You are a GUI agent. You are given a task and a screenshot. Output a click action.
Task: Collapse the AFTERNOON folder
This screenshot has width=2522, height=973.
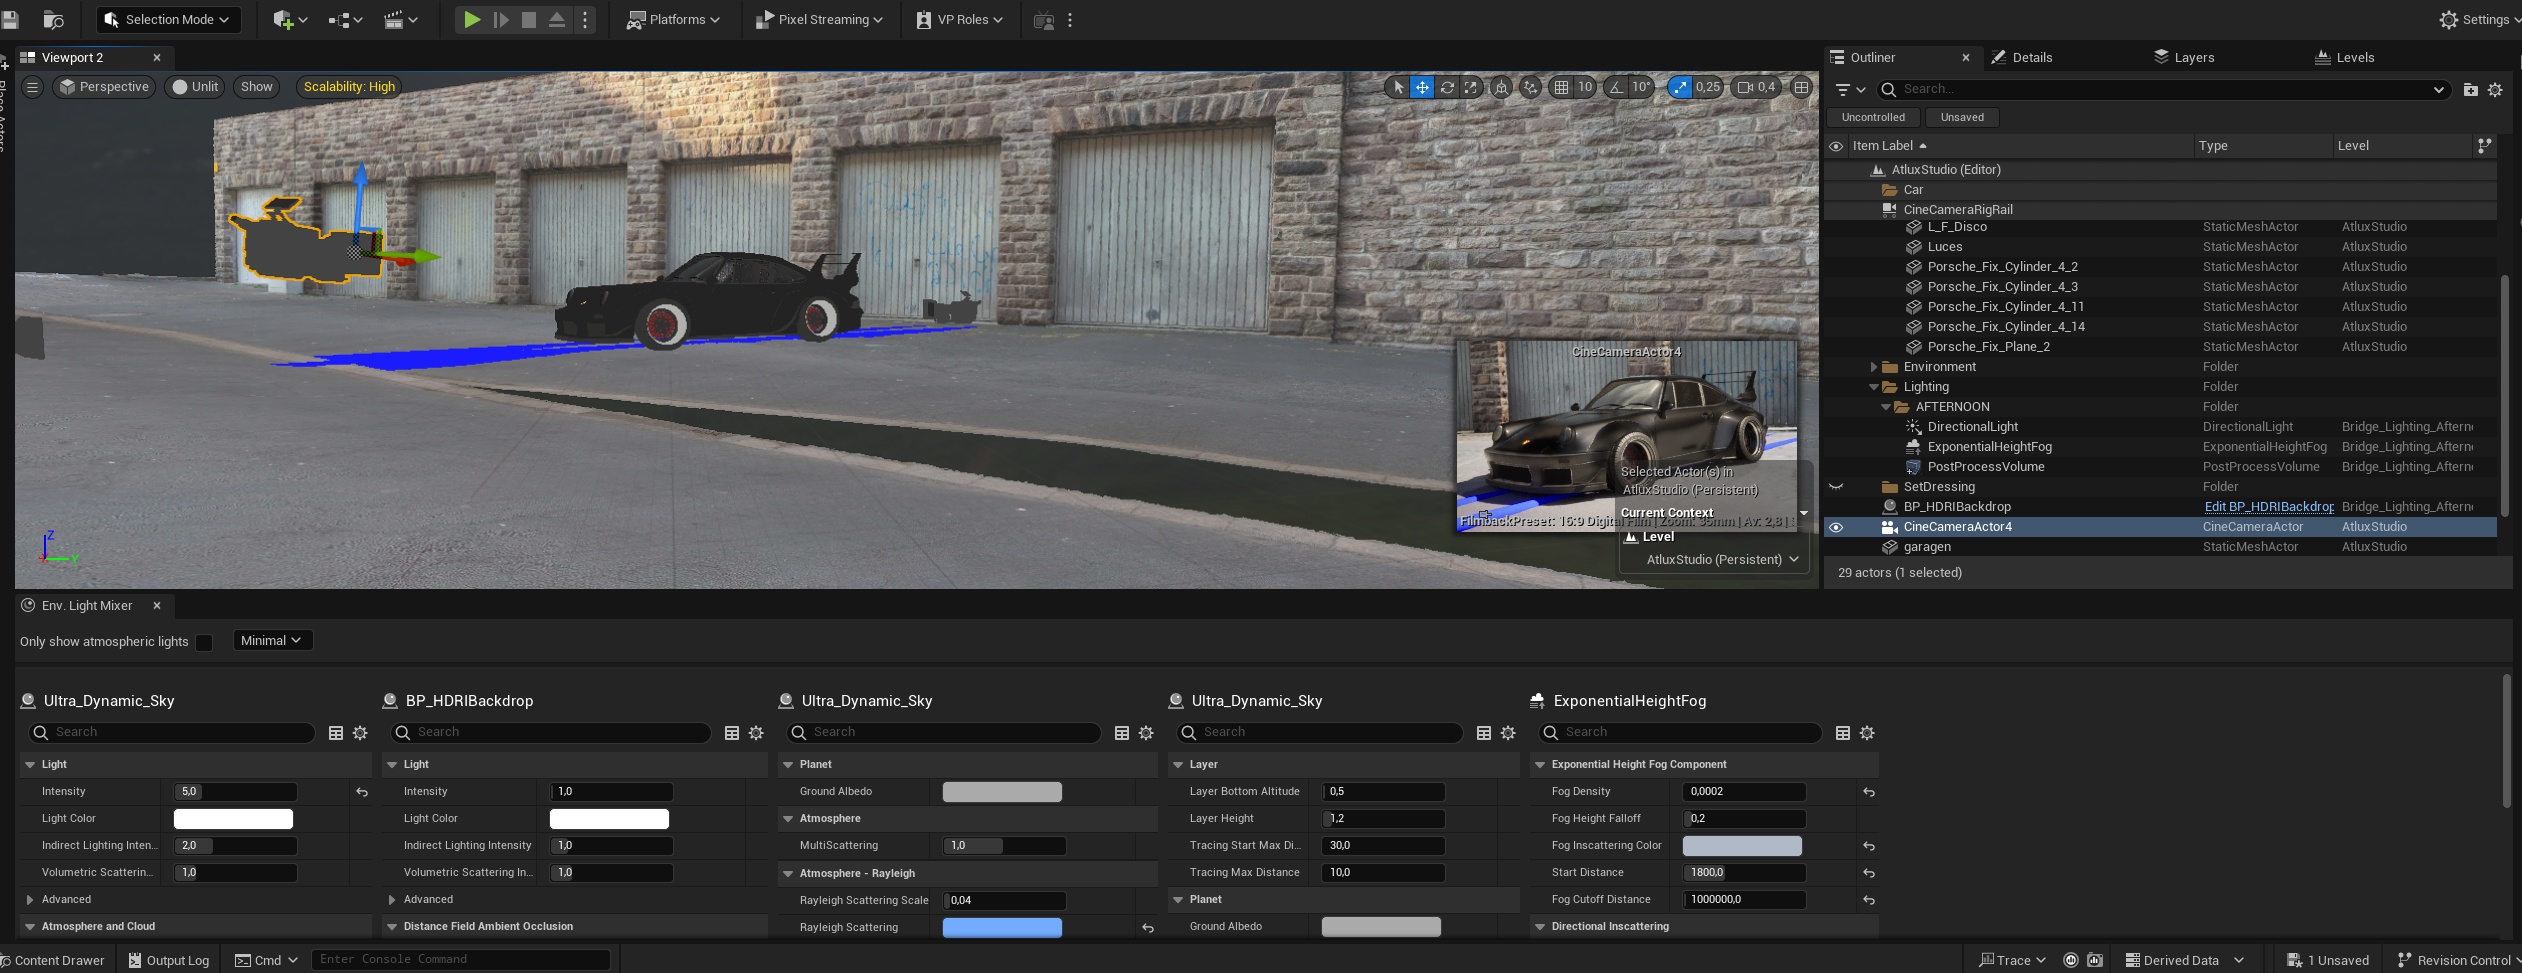click(x=1885, y=407)
